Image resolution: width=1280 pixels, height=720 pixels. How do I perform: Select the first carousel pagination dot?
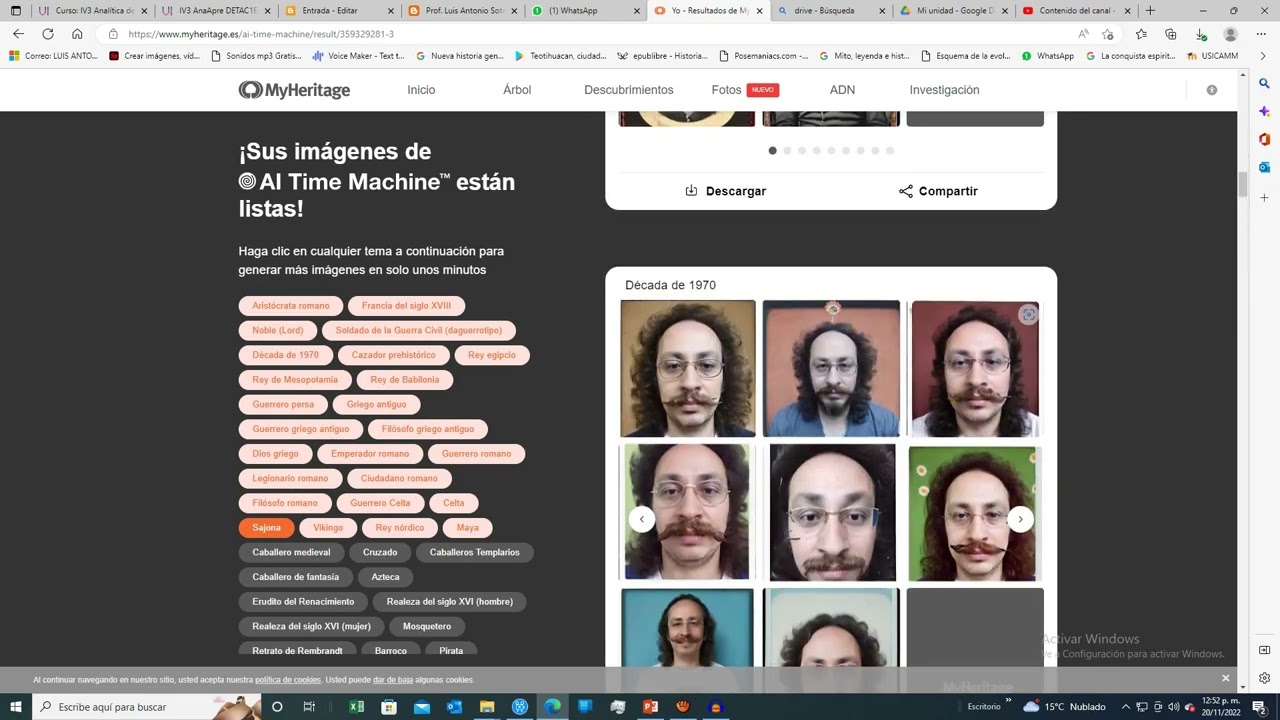pos(772,151)
